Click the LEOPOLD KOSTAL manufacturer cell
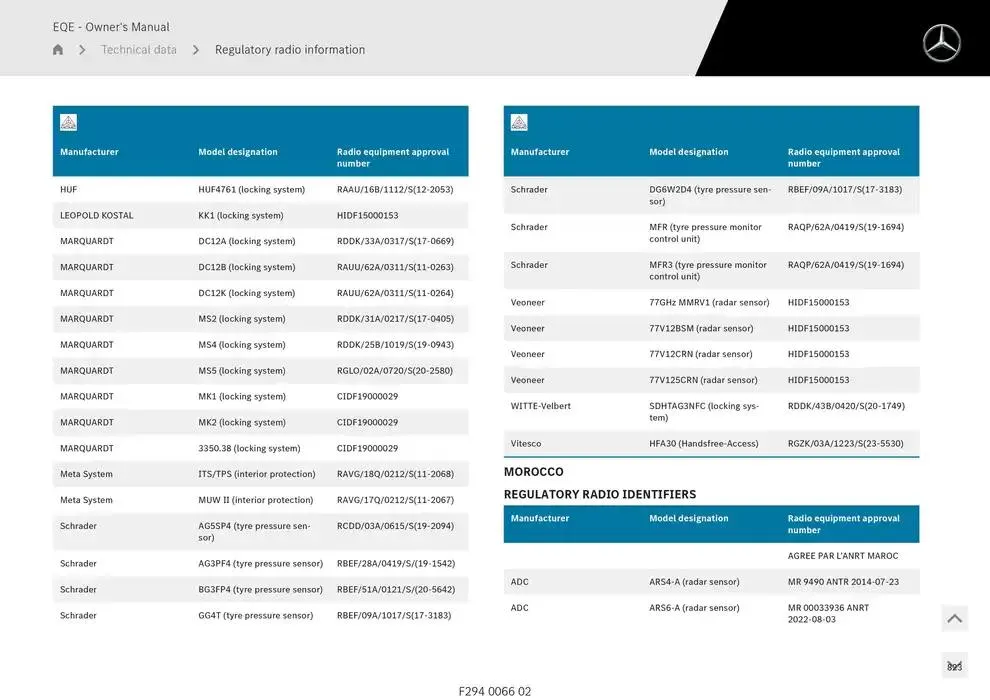Viewport: 990px width, 700px height. [x=96, y=216]
